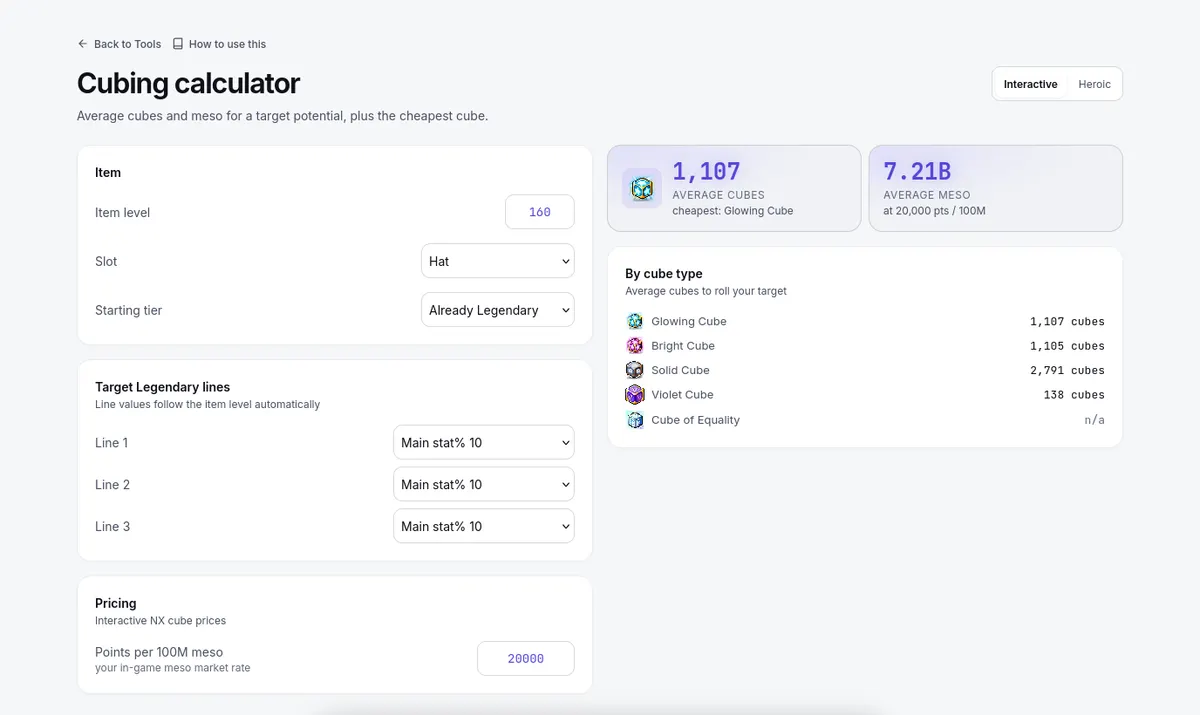Click the 'Target Legendary lines' heading
Image resolution: width=1200 pixels, height=715 pixels.
coord(162,387)
